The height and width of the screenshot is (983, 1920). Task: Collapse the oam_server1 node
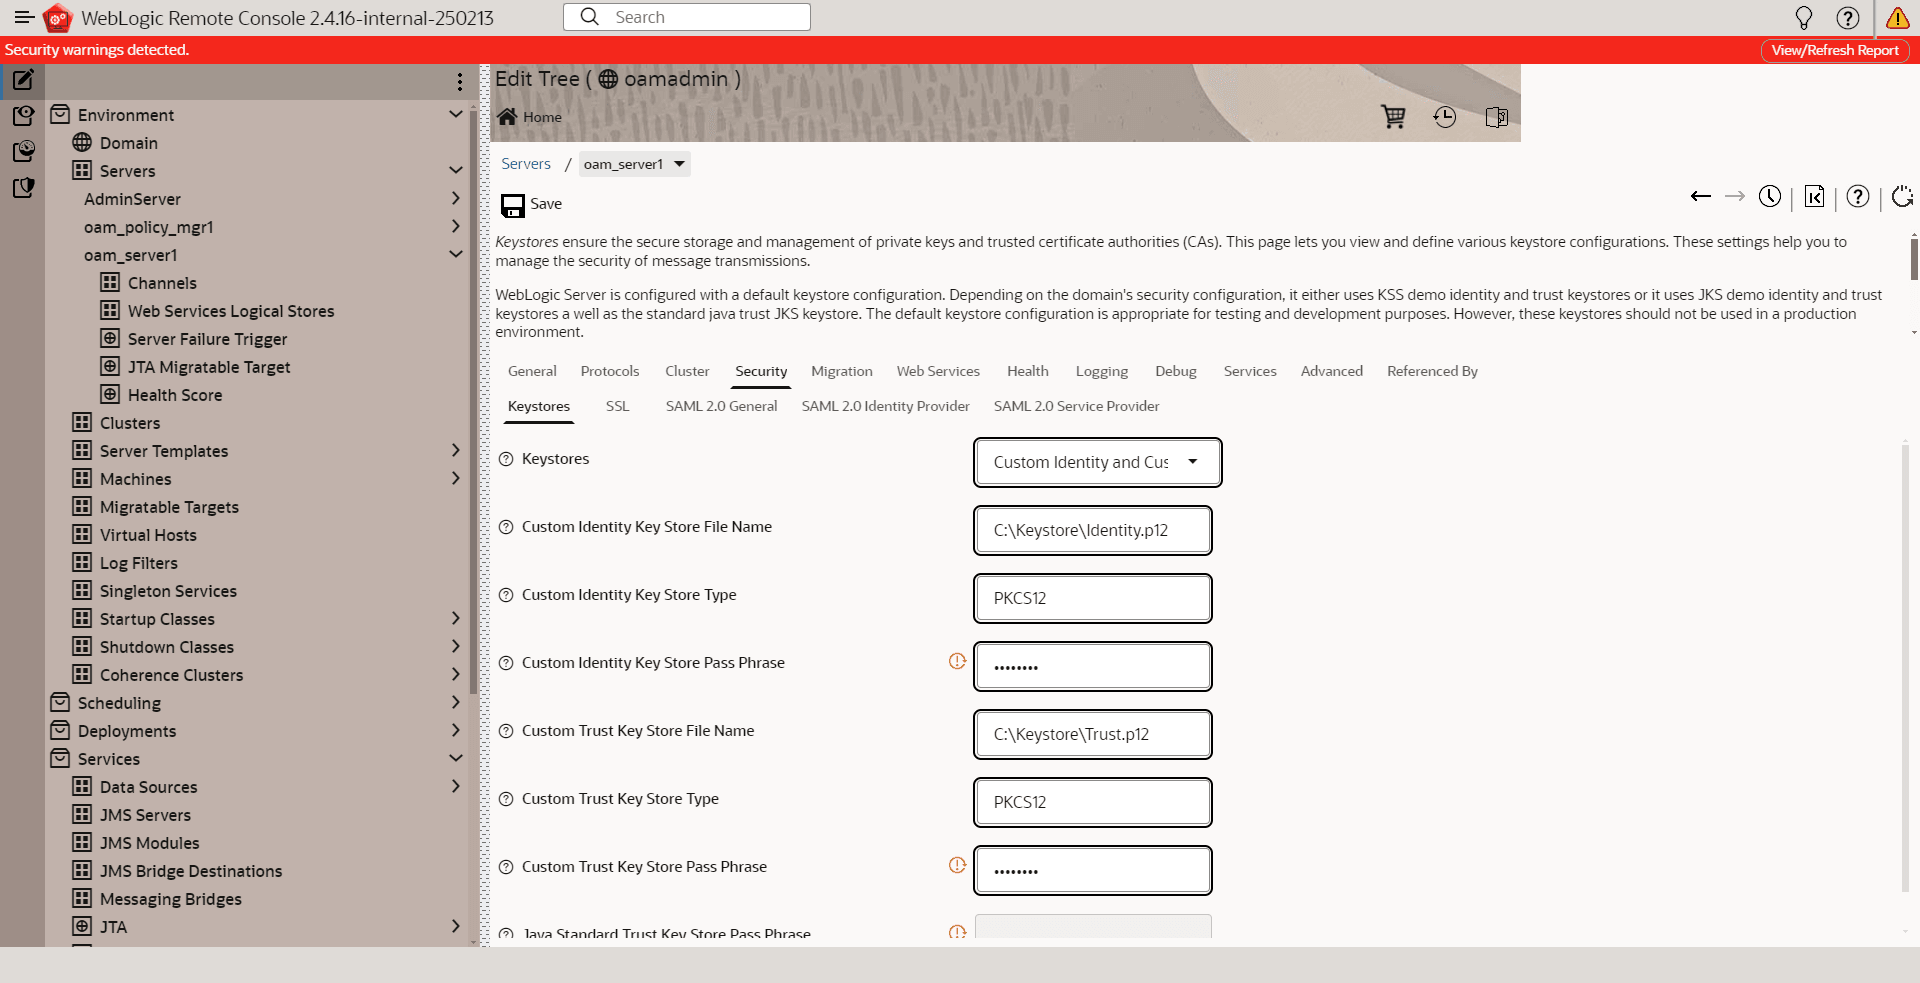click(456, 254)
